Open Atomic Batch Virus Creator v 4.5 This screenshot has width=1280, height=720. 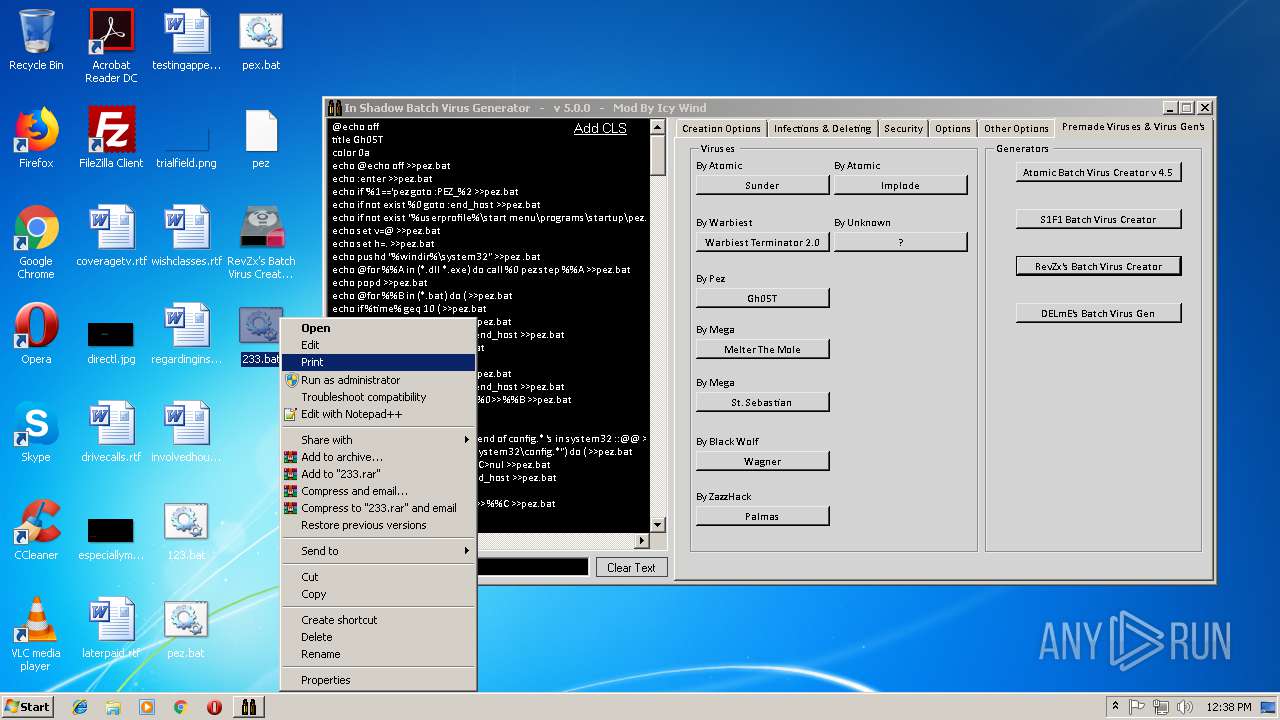(1098, 172)
